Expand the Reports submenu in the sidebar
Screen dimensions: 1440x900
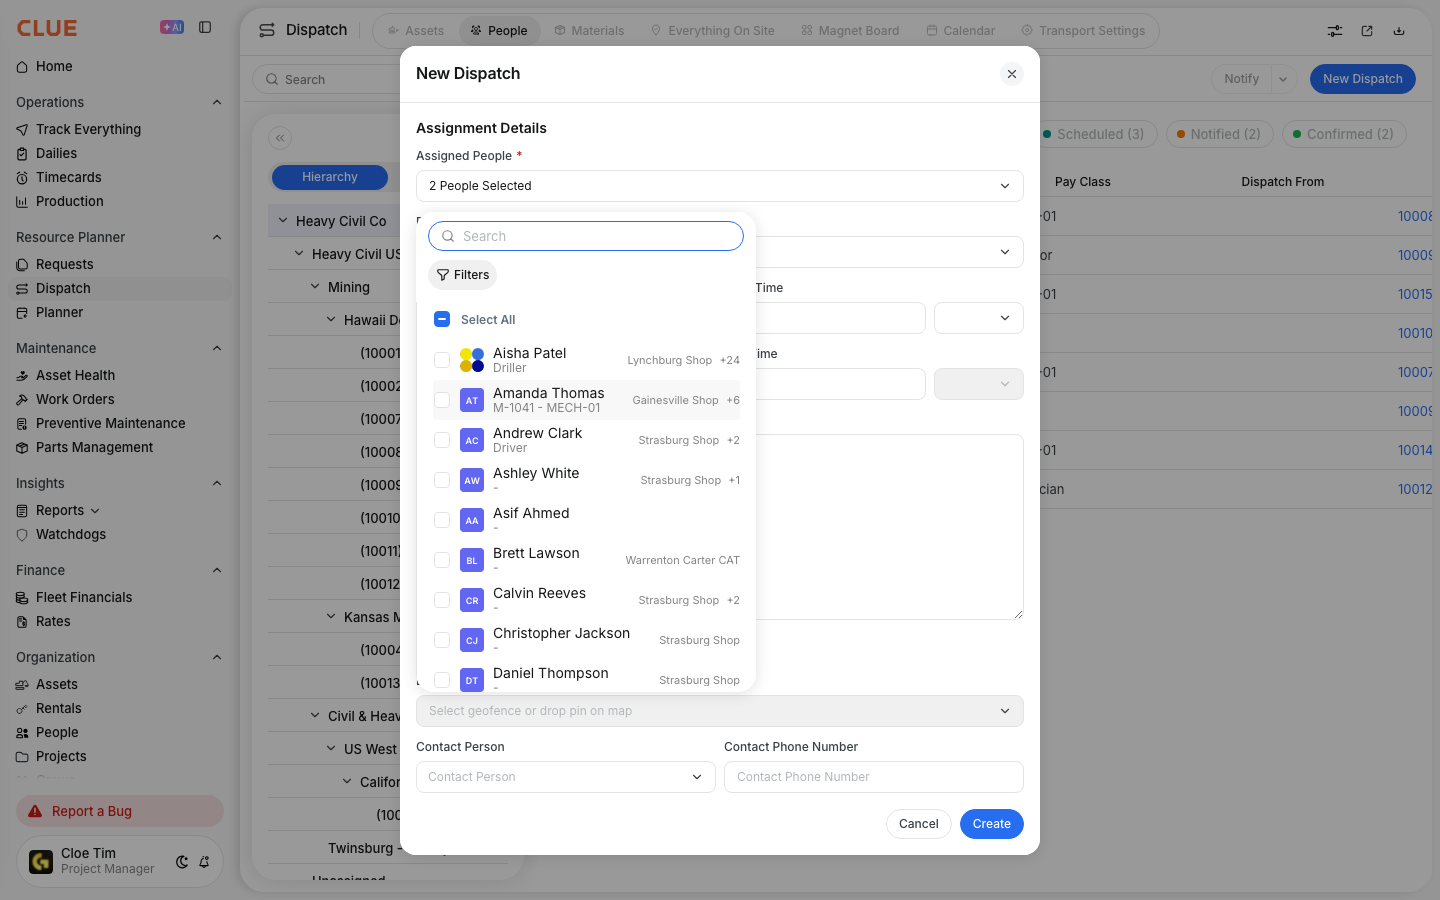95,511
